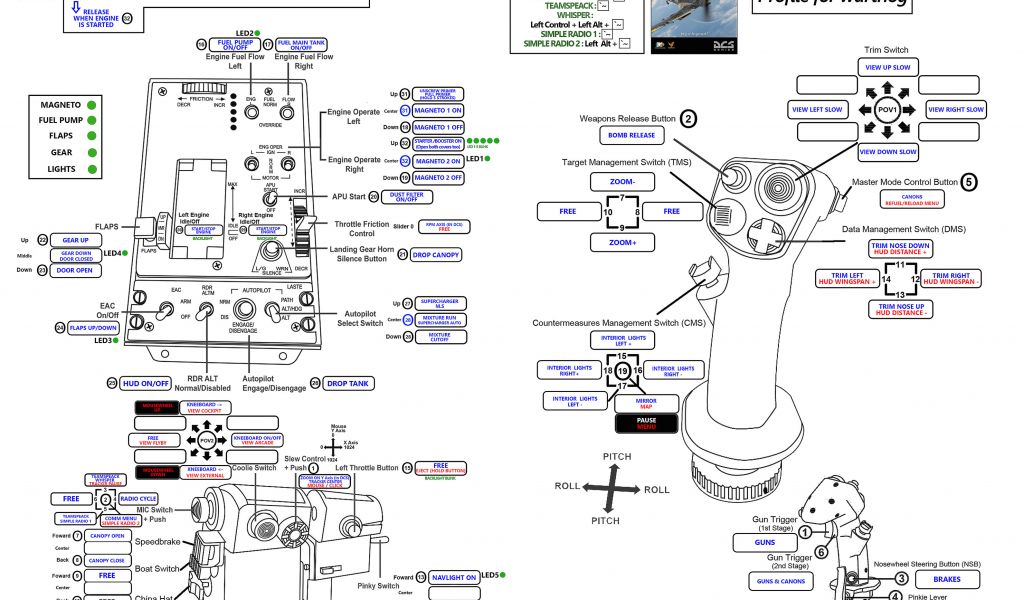Image resolution: width=1024 pixels, height=600 pixels.
Task: Click the POV1 trim switch hat icon
Action: [x=887, y=109]
